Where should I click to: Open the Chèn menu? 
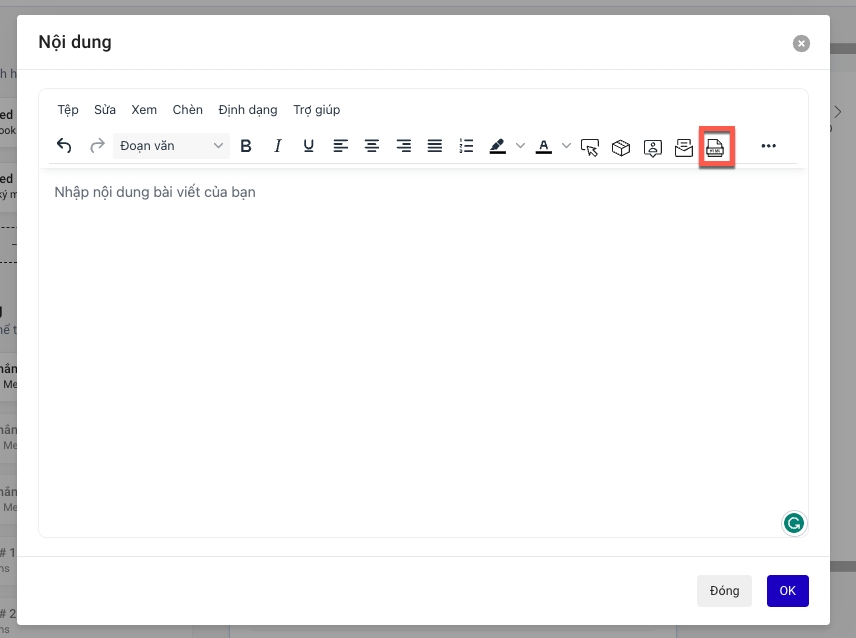point(187,110)
